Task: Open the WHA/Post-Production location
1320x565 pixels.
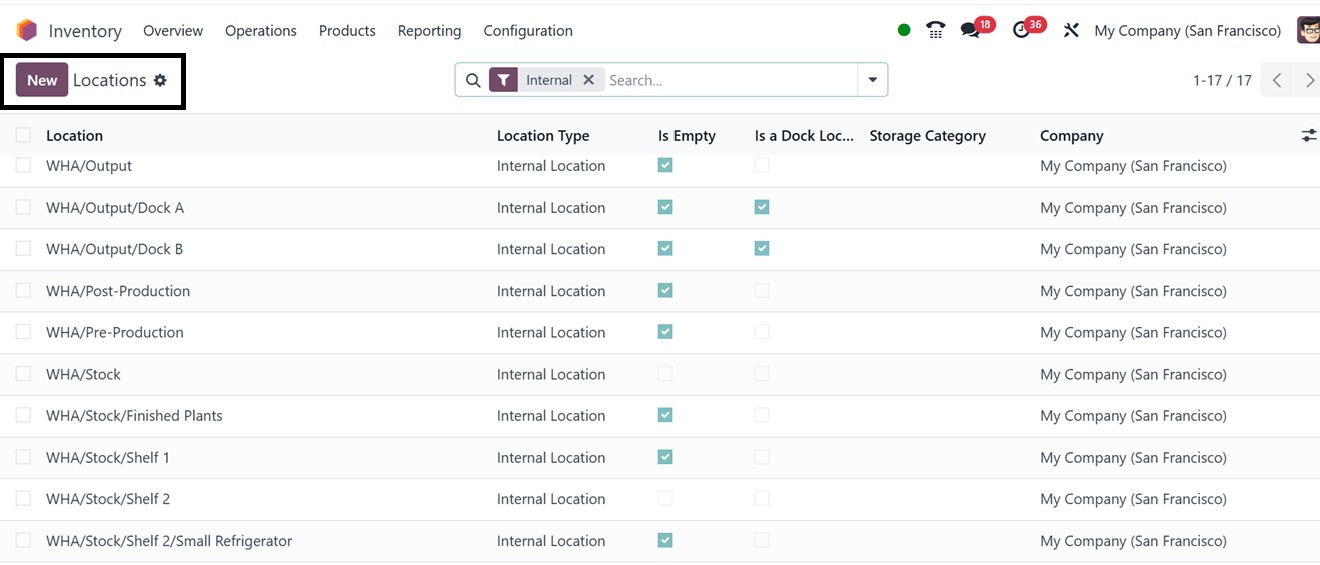Action: tap(118, 291)
